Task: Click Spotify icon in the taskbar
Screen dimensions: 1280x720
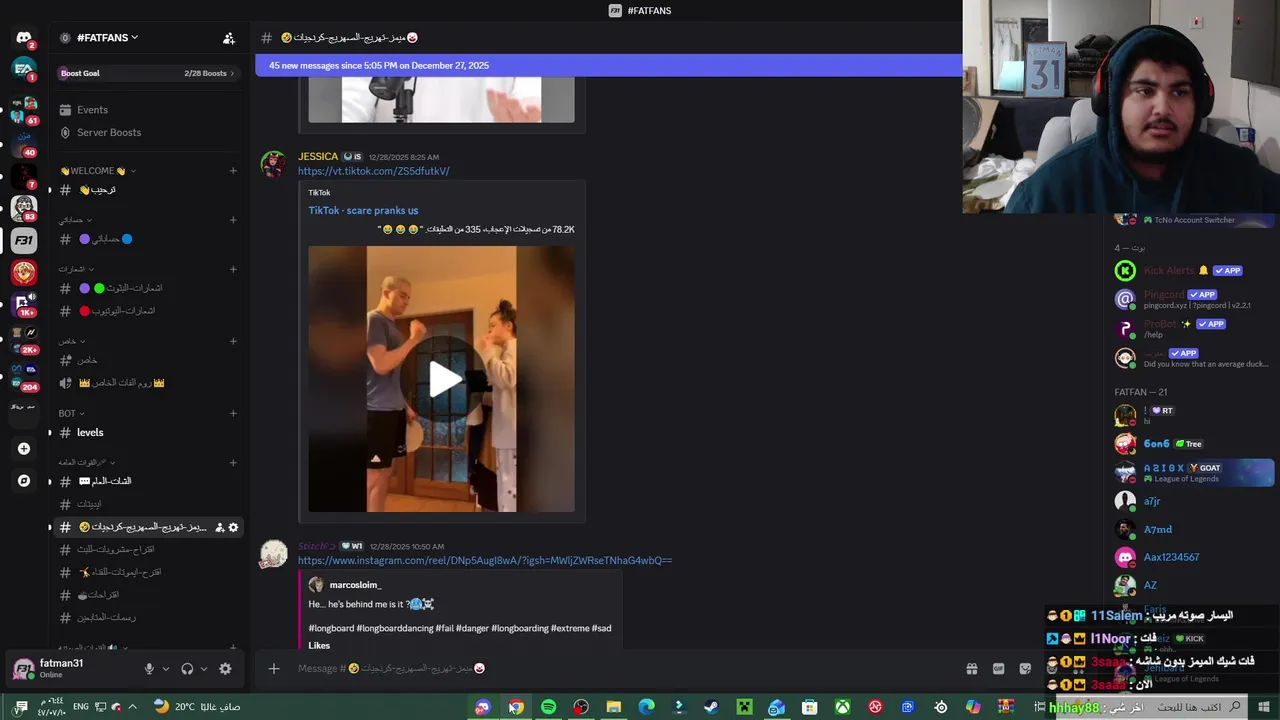Action: click(548, 707)
